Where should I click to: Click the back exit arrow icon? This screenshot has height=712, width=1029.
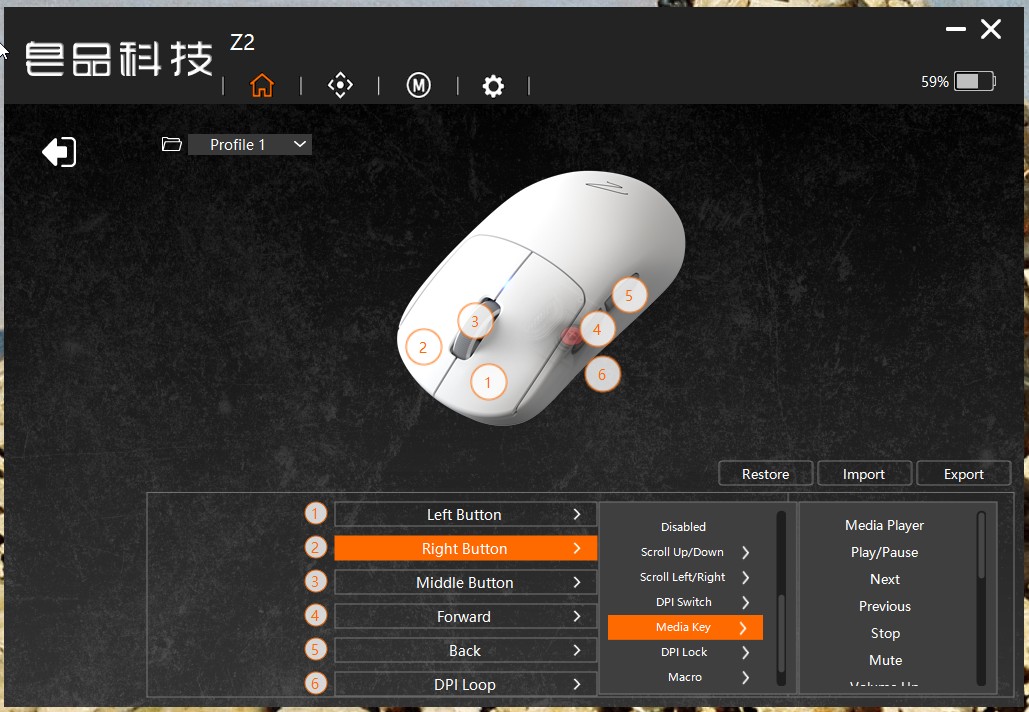click(60, 152)
